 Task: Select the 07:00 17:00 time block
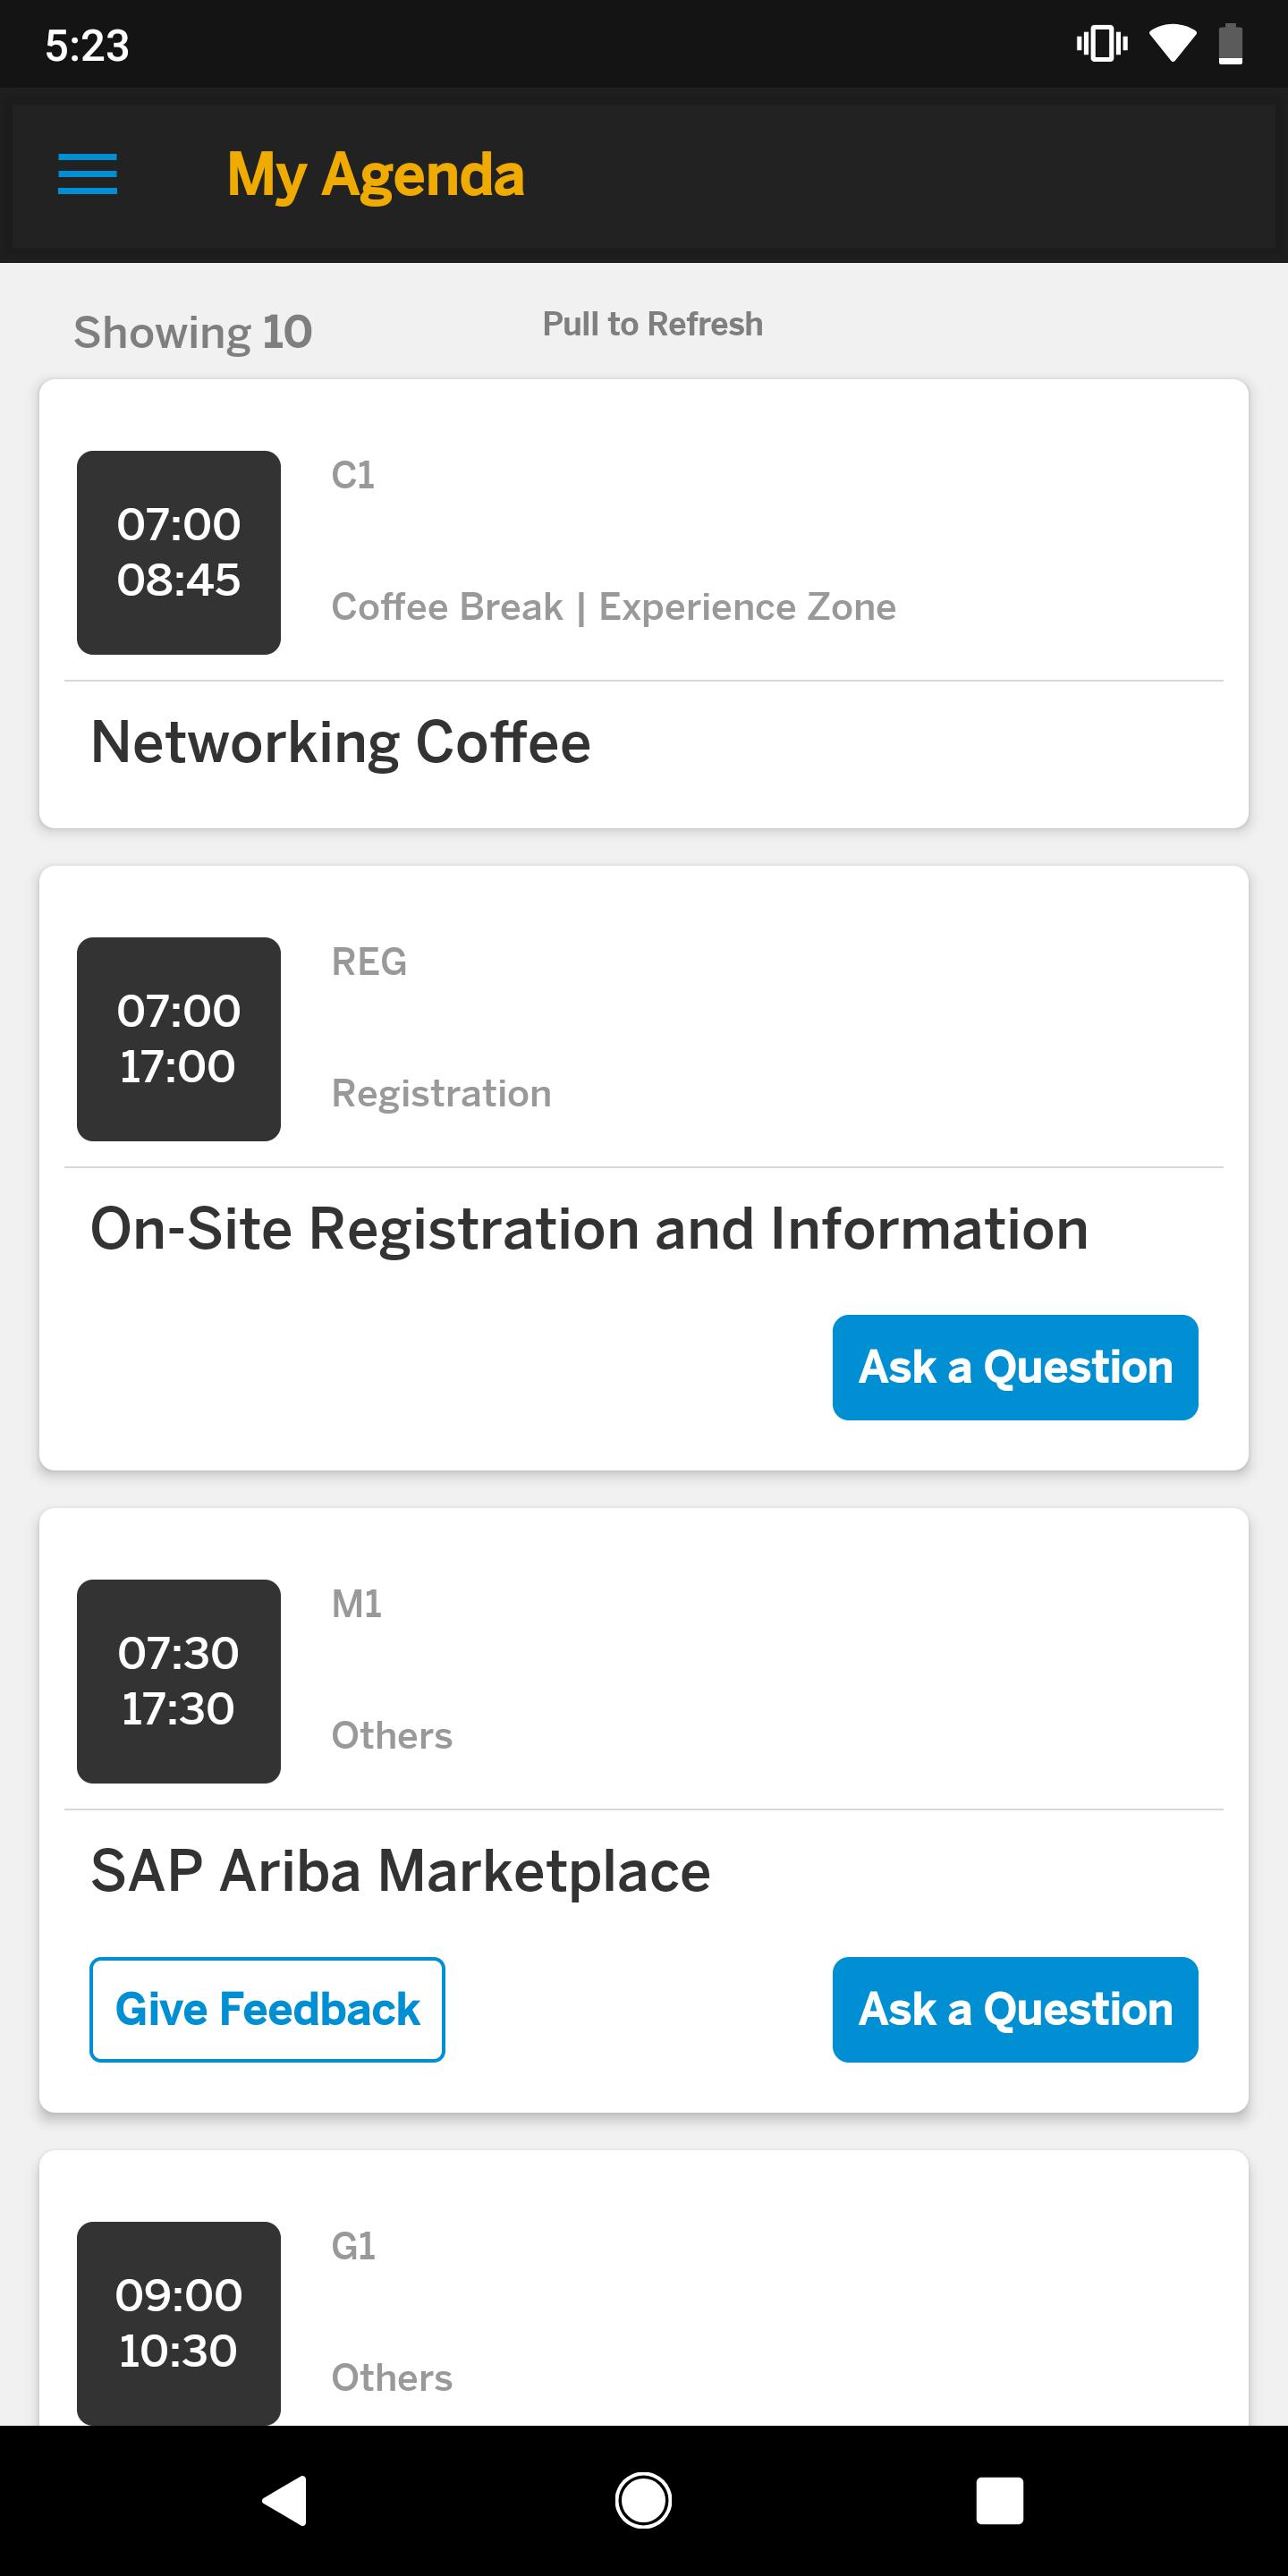tap(179, 1039)
